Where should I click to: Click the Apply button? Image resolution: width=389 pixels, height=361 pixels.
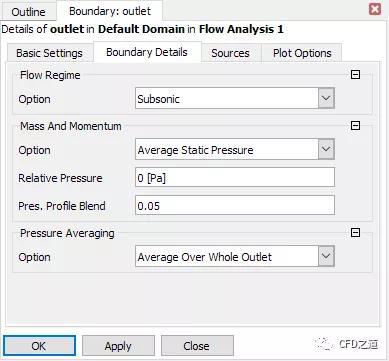(x=118, y=346)
